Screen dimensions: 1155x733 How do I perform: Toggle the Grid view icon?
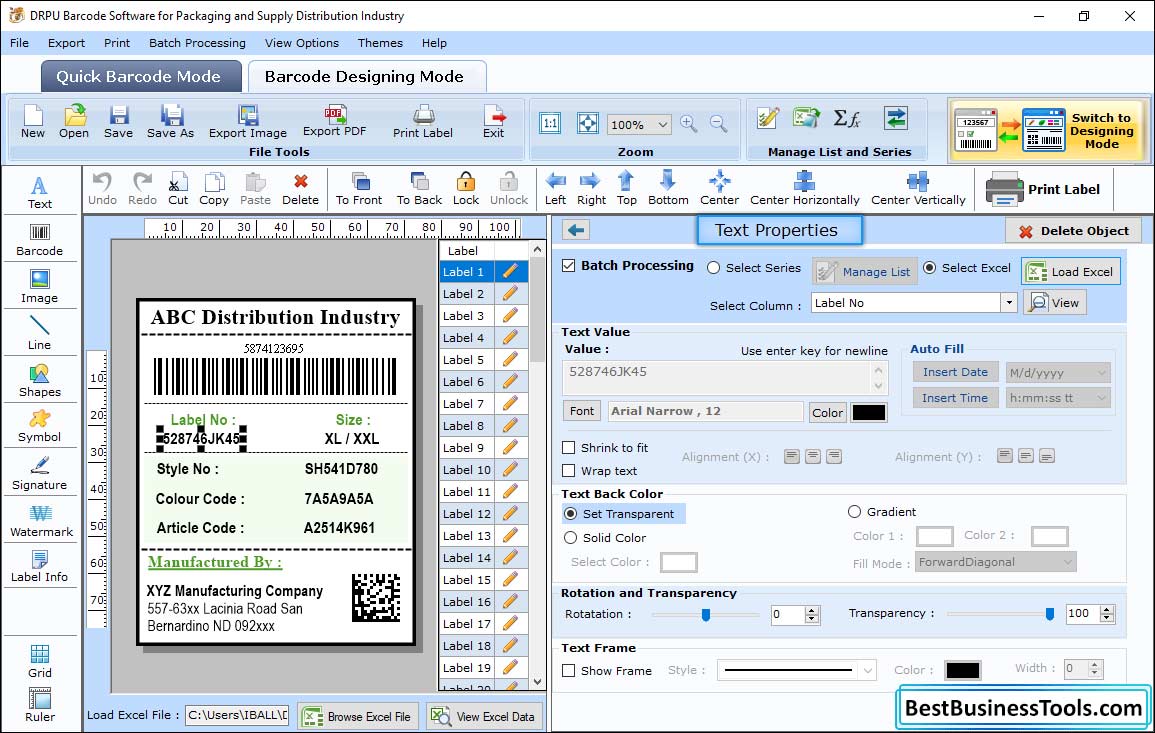coord(40,661)
